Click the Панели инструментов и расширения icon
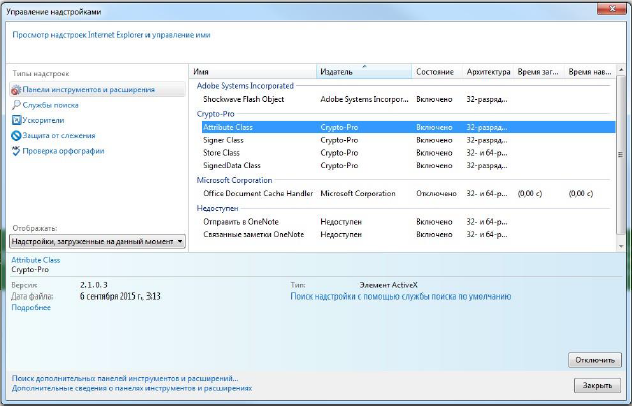The image size is (632, 410). [16, 90]
